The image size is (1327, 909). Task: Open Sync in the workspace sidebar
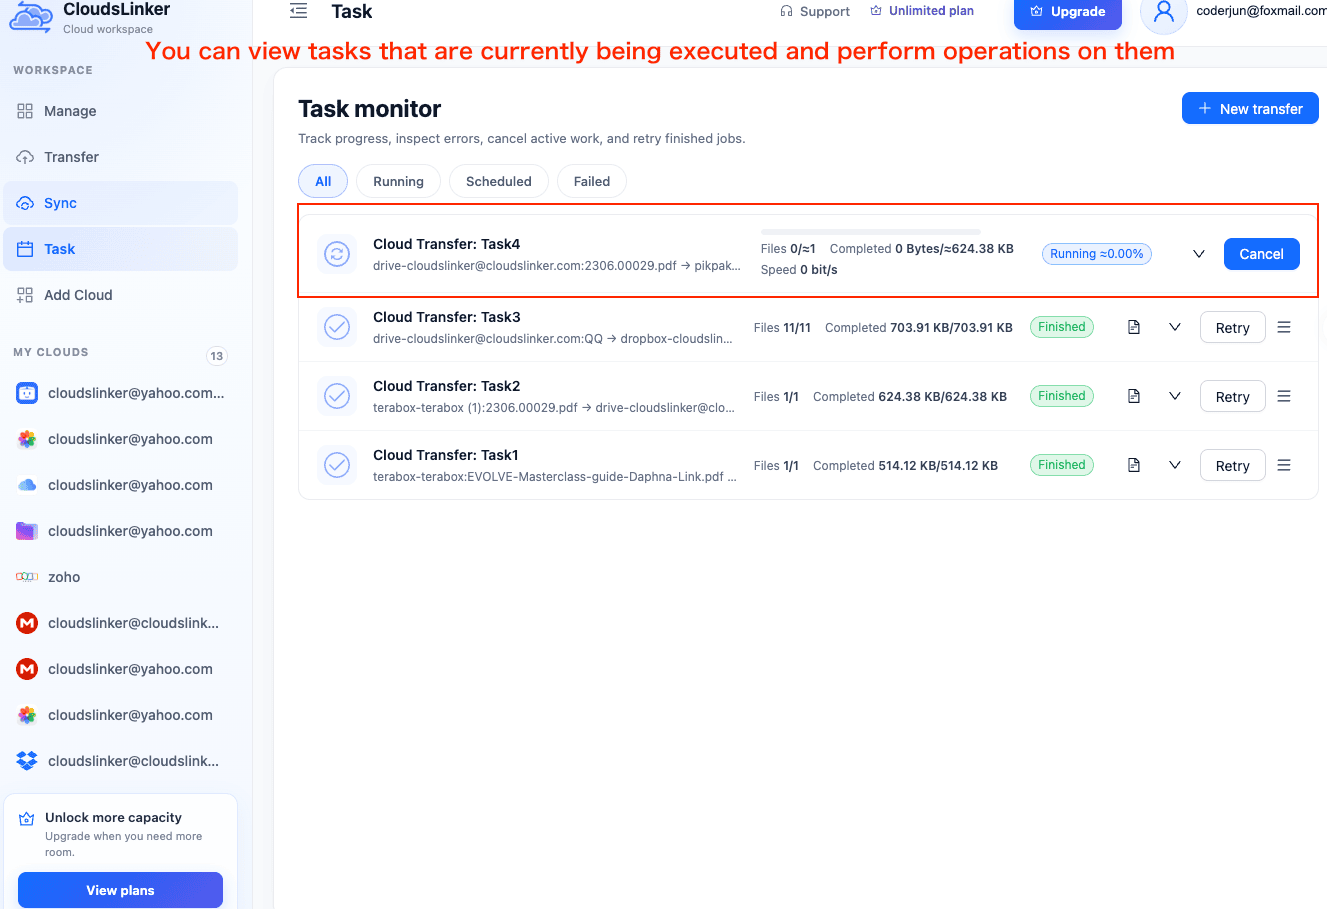pyautogui.click(x=120, y=203)
